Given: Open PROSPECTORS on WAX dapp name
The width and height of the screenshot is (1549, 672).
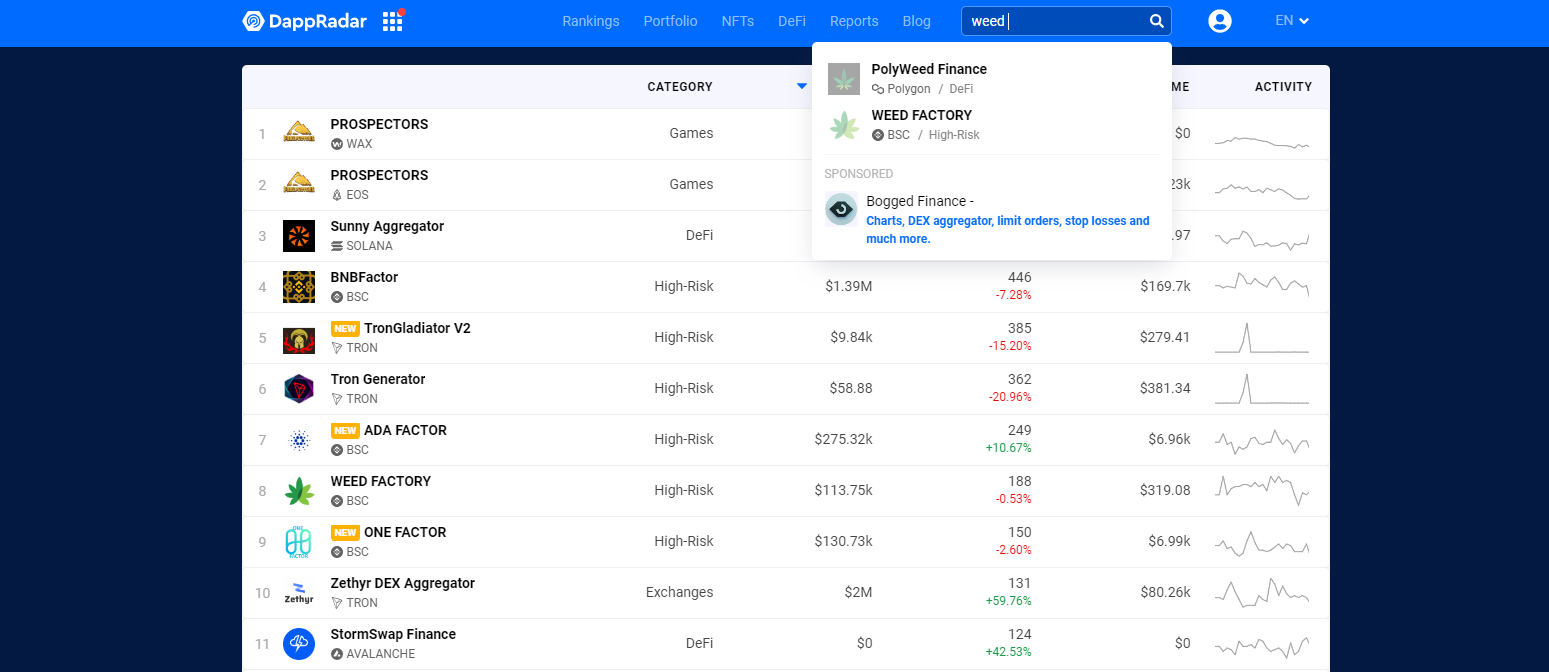Looking at the screenshot, I should [x=379, y=124].
